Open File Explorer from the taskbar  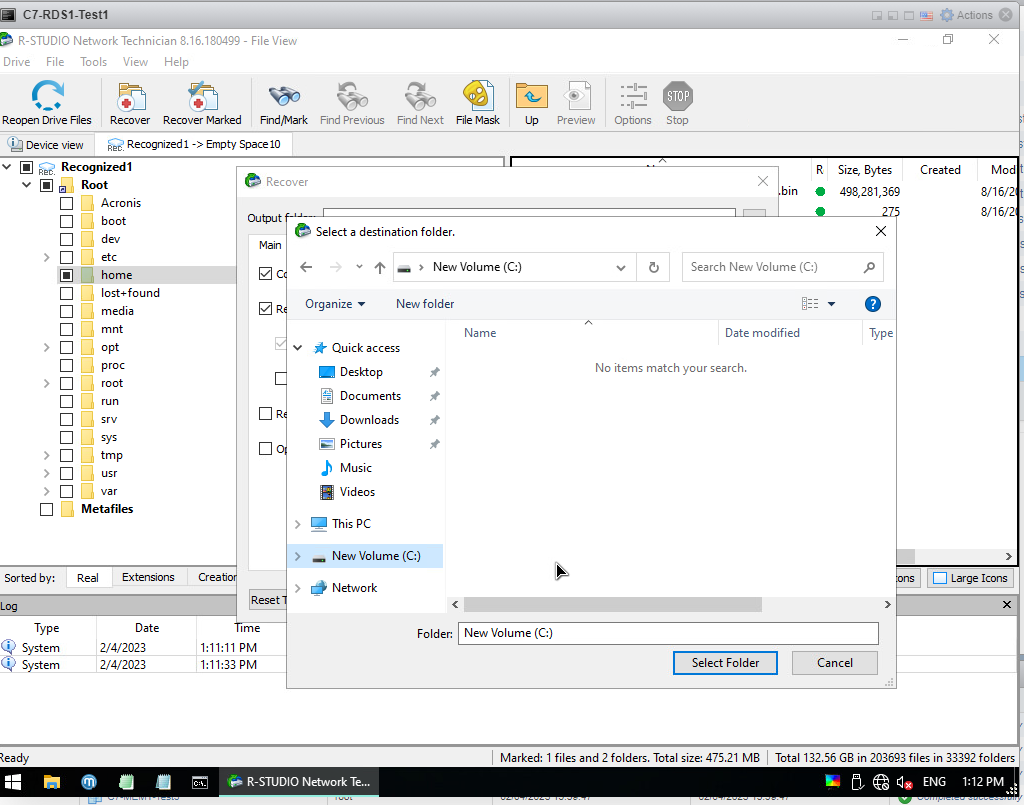[51, 782]
